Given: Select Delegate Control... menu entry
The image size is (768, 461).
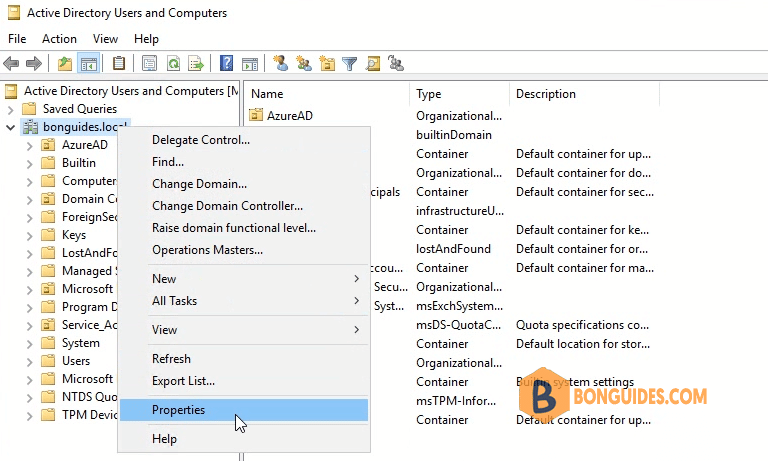Looking at the screenshot, I should tap(244, 140).
